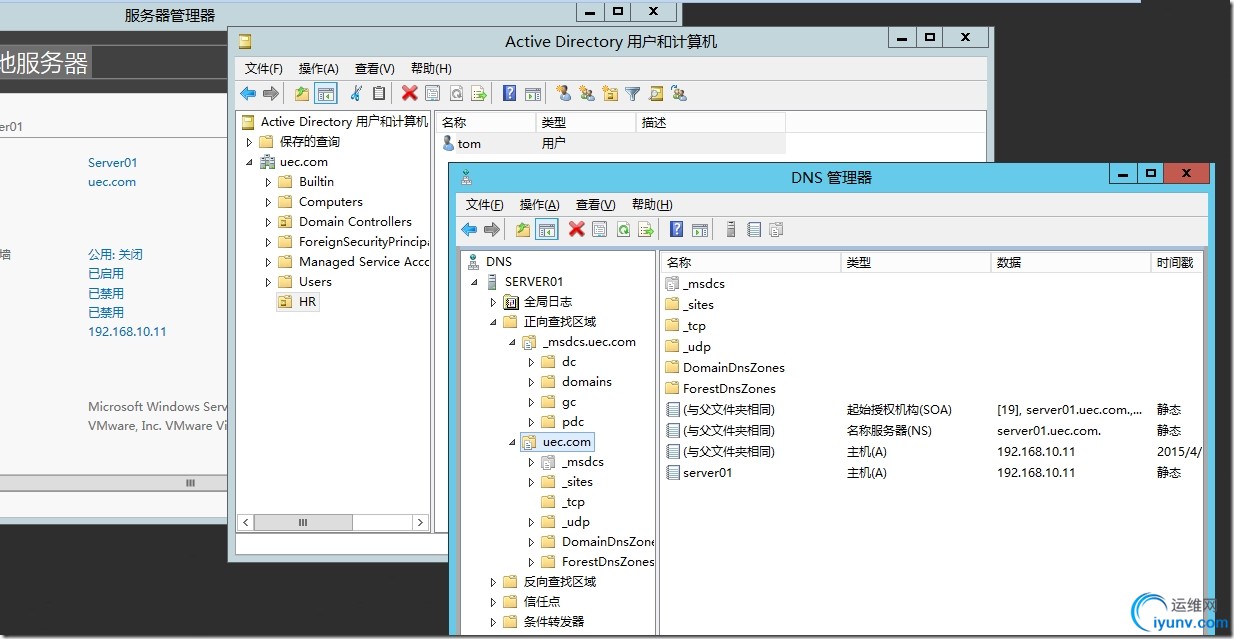Screen dimensions: 1234x639
Task: Click up-one-level folder icon in Active Directory toolbar
Action: 302,93
